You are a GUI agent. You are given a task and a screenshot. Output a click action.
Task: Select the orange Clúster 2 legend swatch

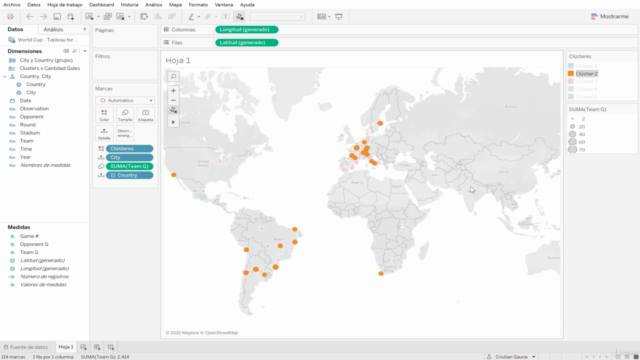pos(571,73)
